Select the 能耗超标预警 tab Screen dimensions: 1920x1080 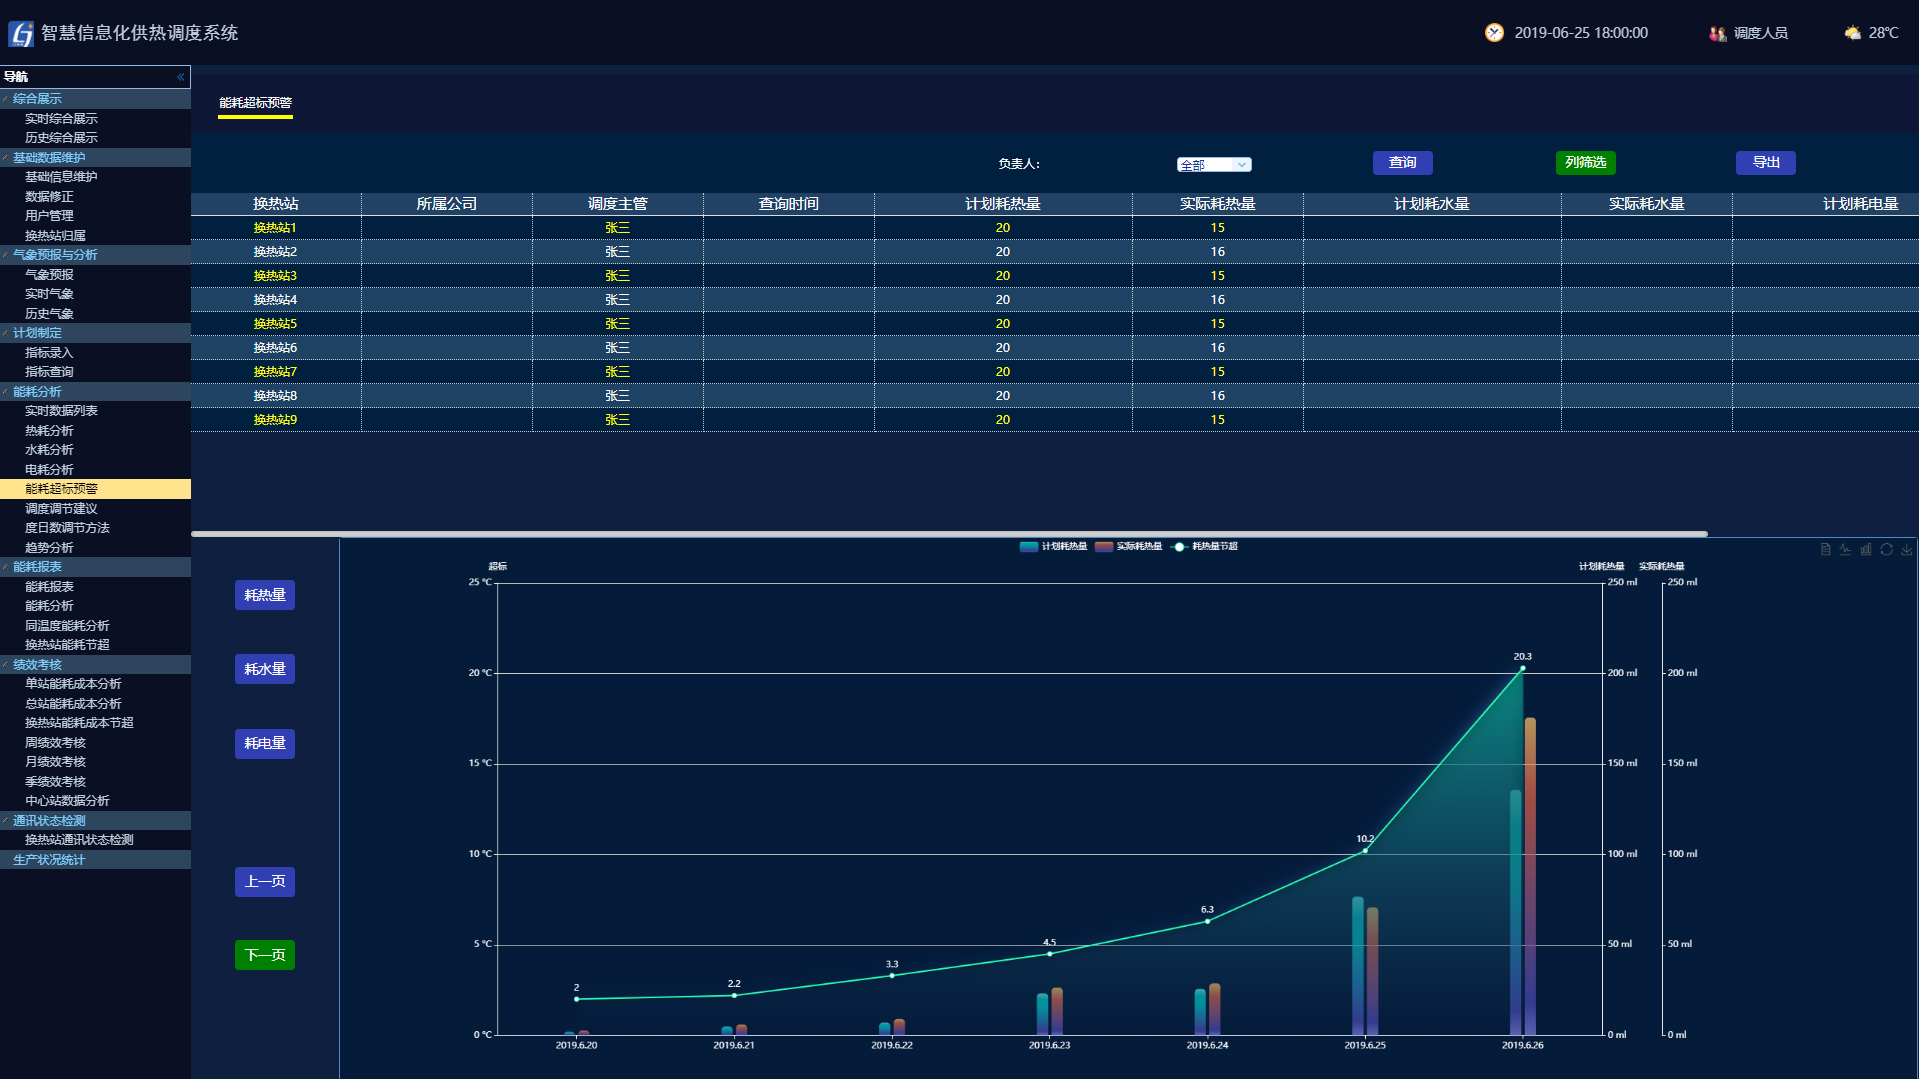(x=255, y=103)
